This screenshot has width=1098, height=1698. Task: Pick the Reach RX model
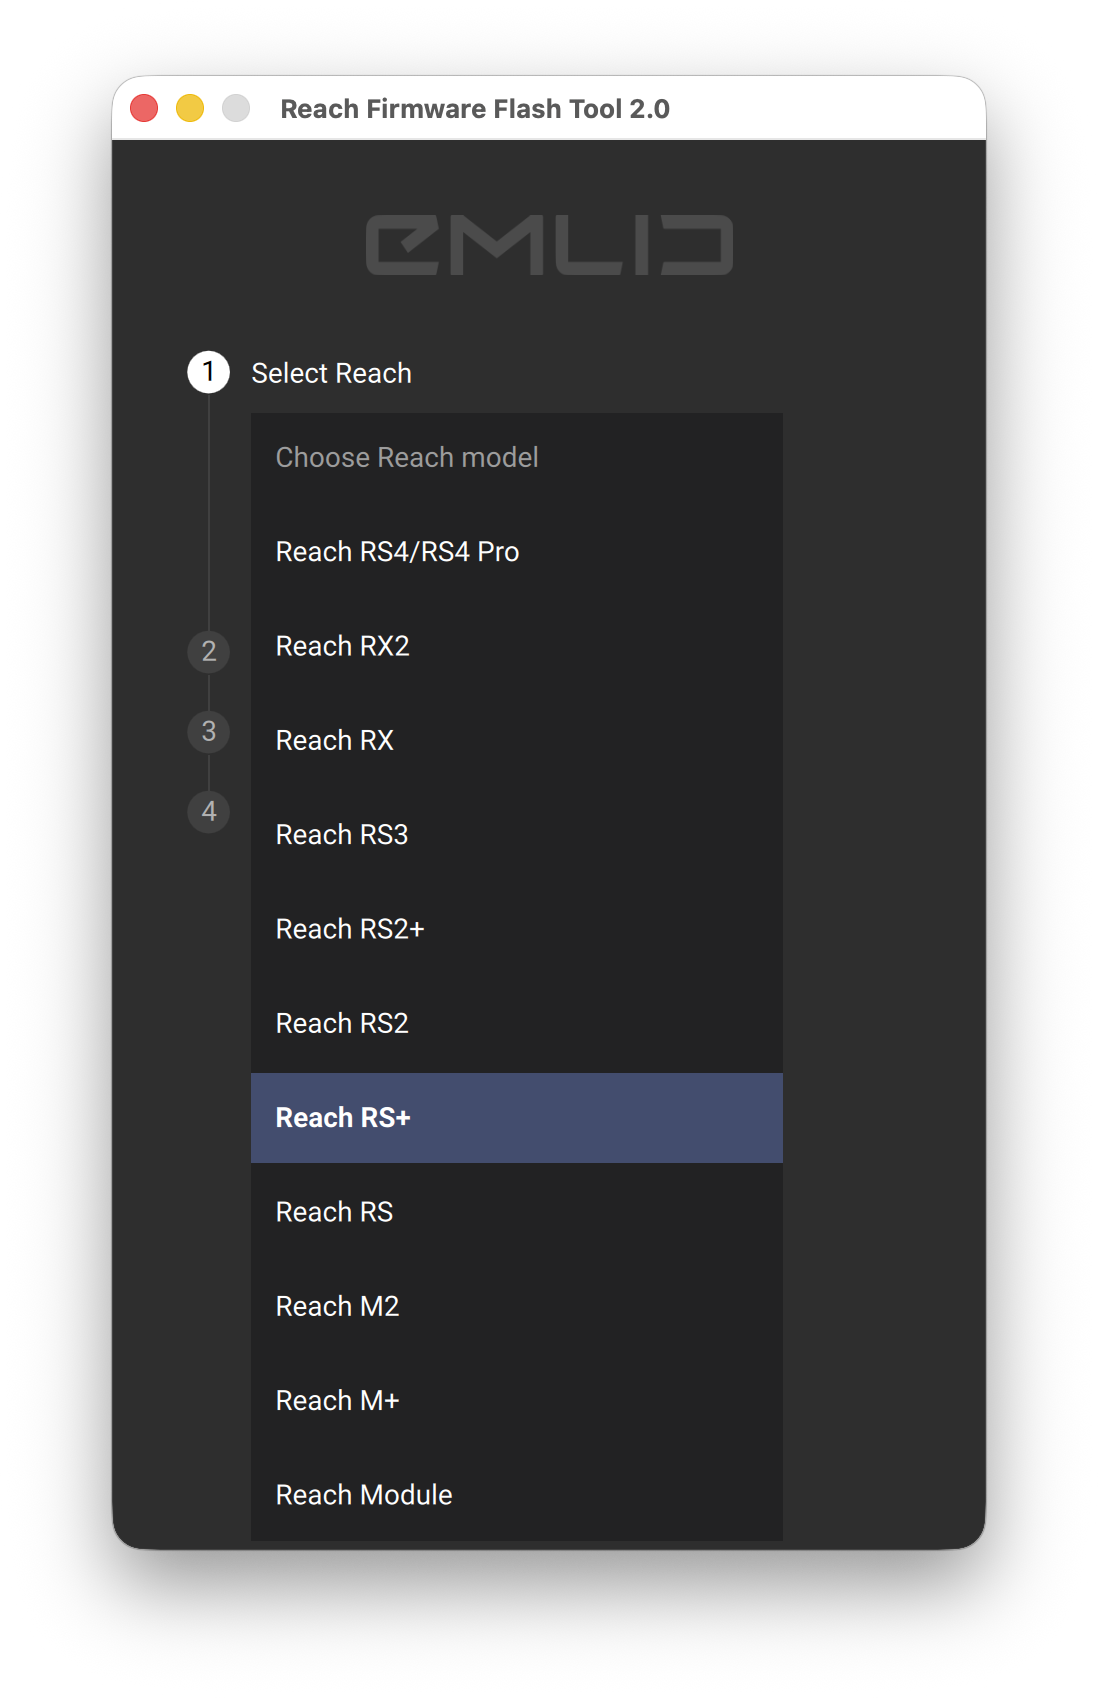tap(517, 741)
